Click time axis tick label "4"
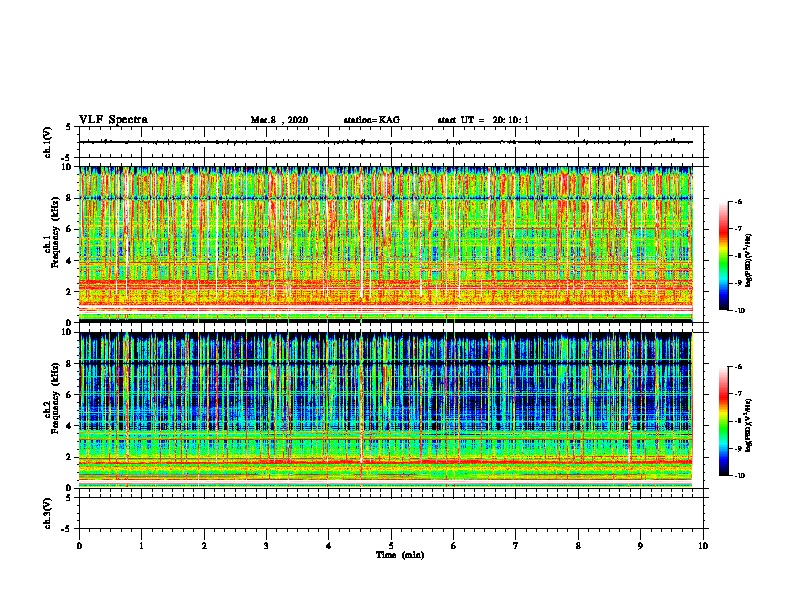792x612 pixels. pyautogui.click(x=329, y=546)
